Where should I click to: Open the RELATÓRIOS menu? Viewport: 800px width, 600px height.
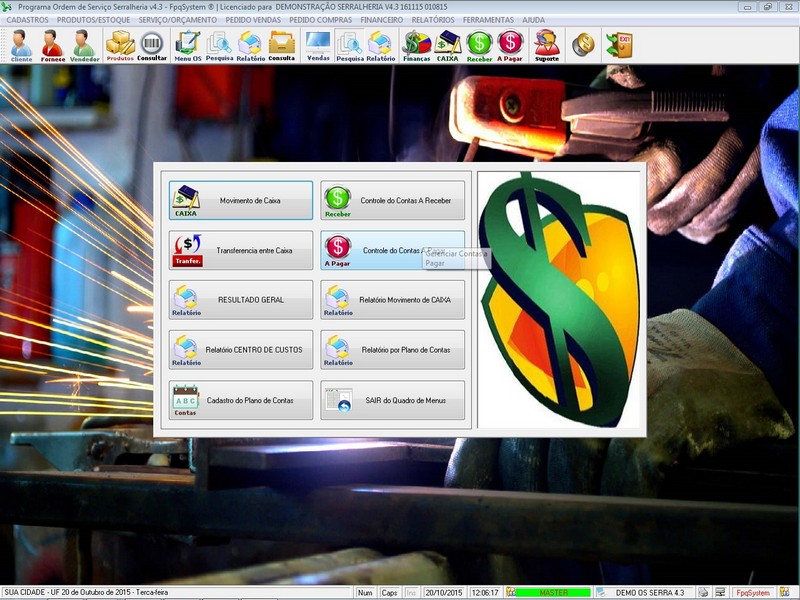coord(433,20)
